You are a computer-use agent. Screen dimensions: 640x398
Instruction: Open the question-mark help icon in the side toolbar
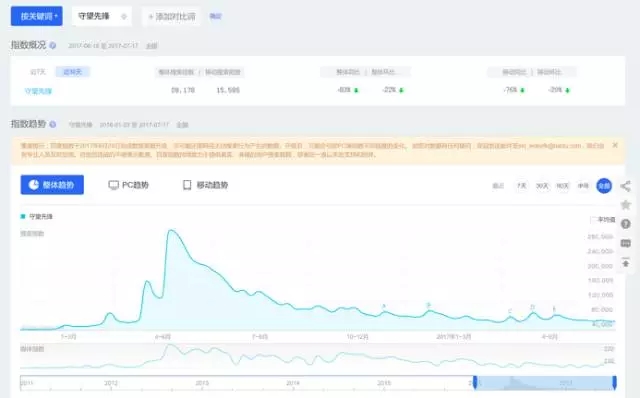pos(626,224)
